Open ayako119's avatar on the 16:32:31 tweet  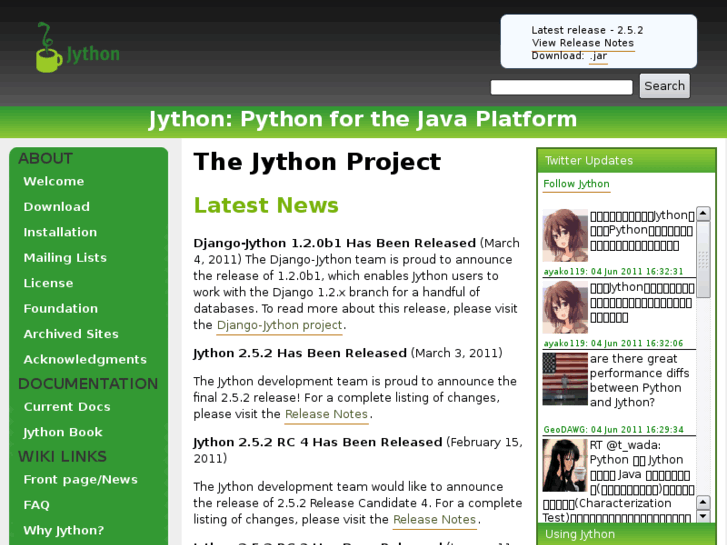click(565, 235)
